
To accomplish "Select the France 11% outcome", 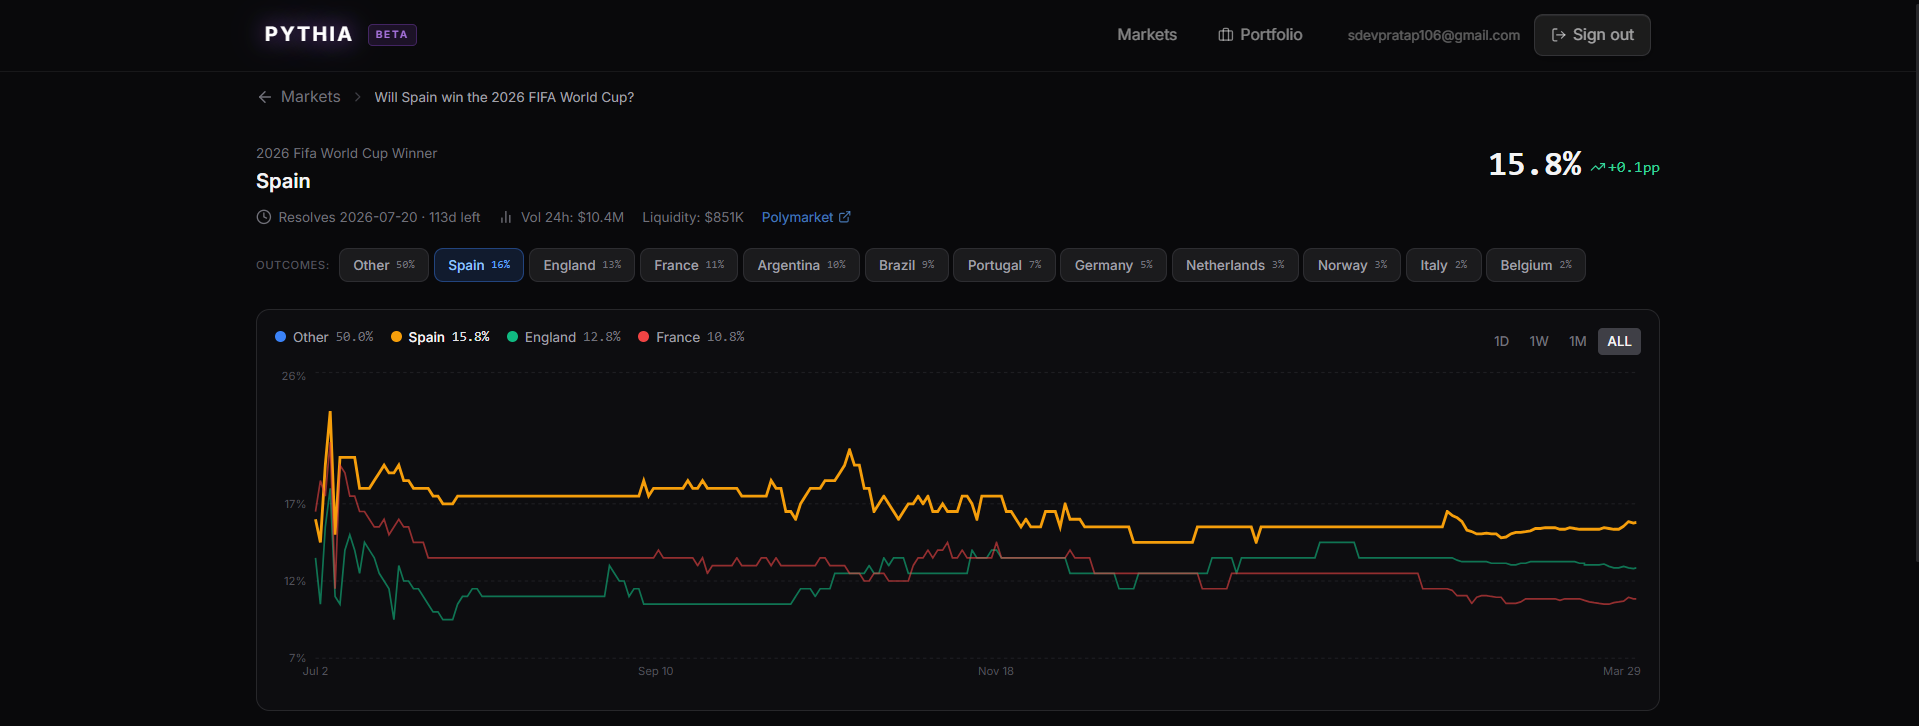I will click(689, 265).
